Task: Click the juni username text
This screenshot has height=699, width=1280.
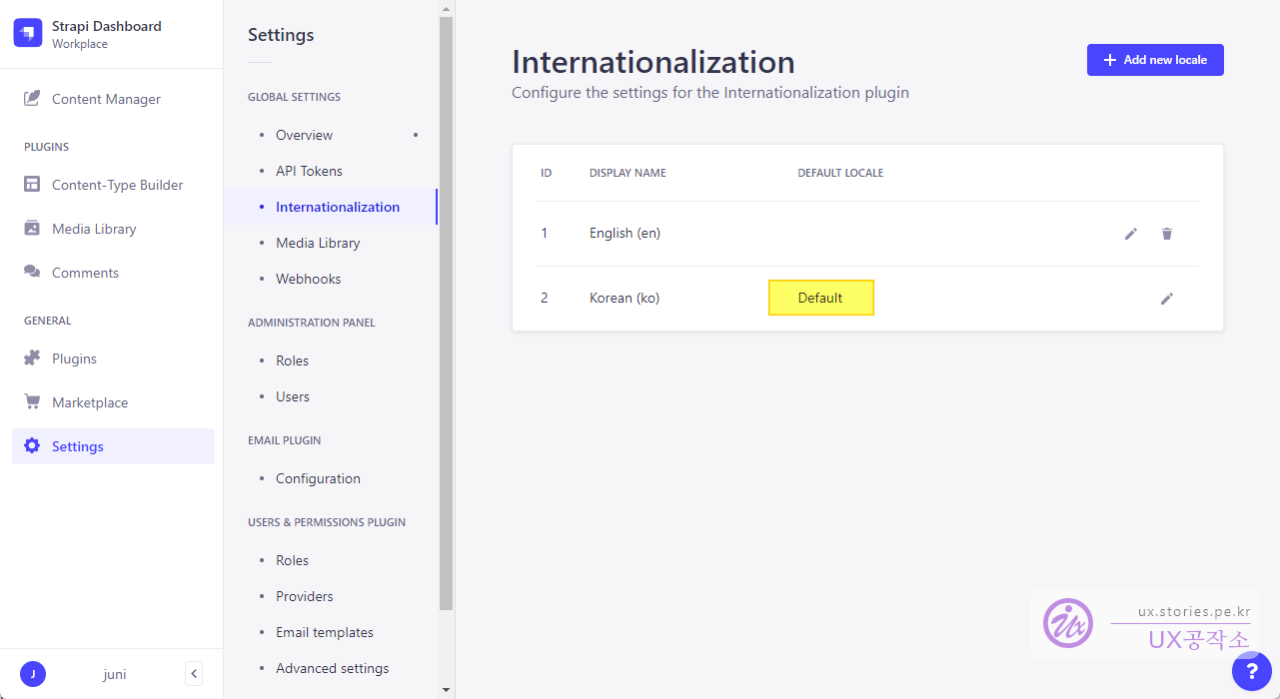Action: 115,675
